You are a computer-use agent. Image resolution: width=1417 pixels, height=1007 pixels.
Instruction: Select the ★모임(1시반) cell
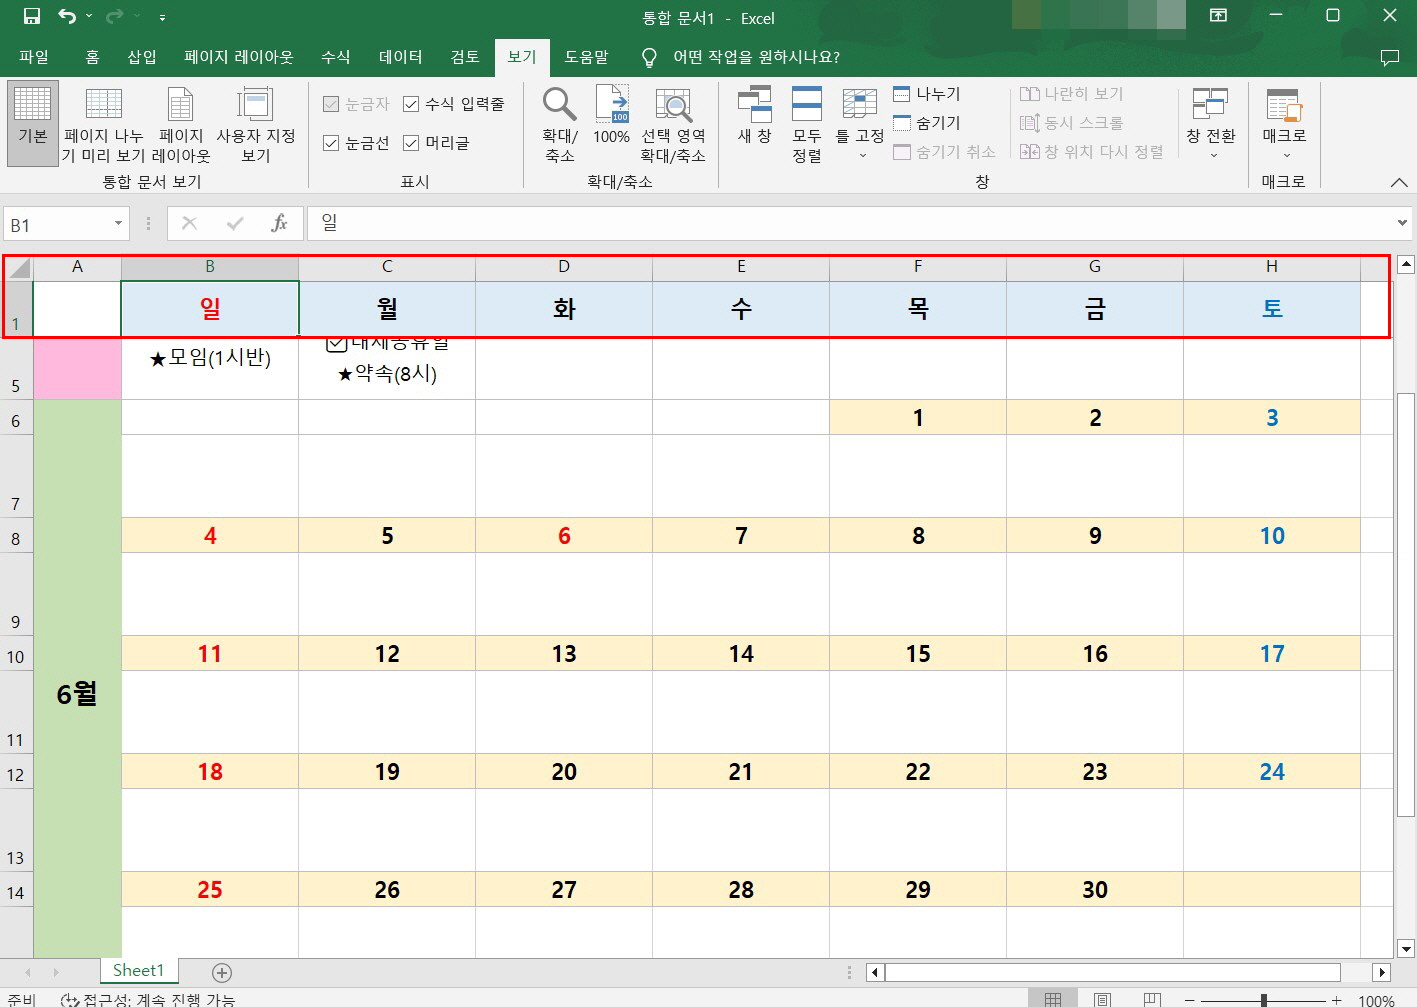pos(210,368)
